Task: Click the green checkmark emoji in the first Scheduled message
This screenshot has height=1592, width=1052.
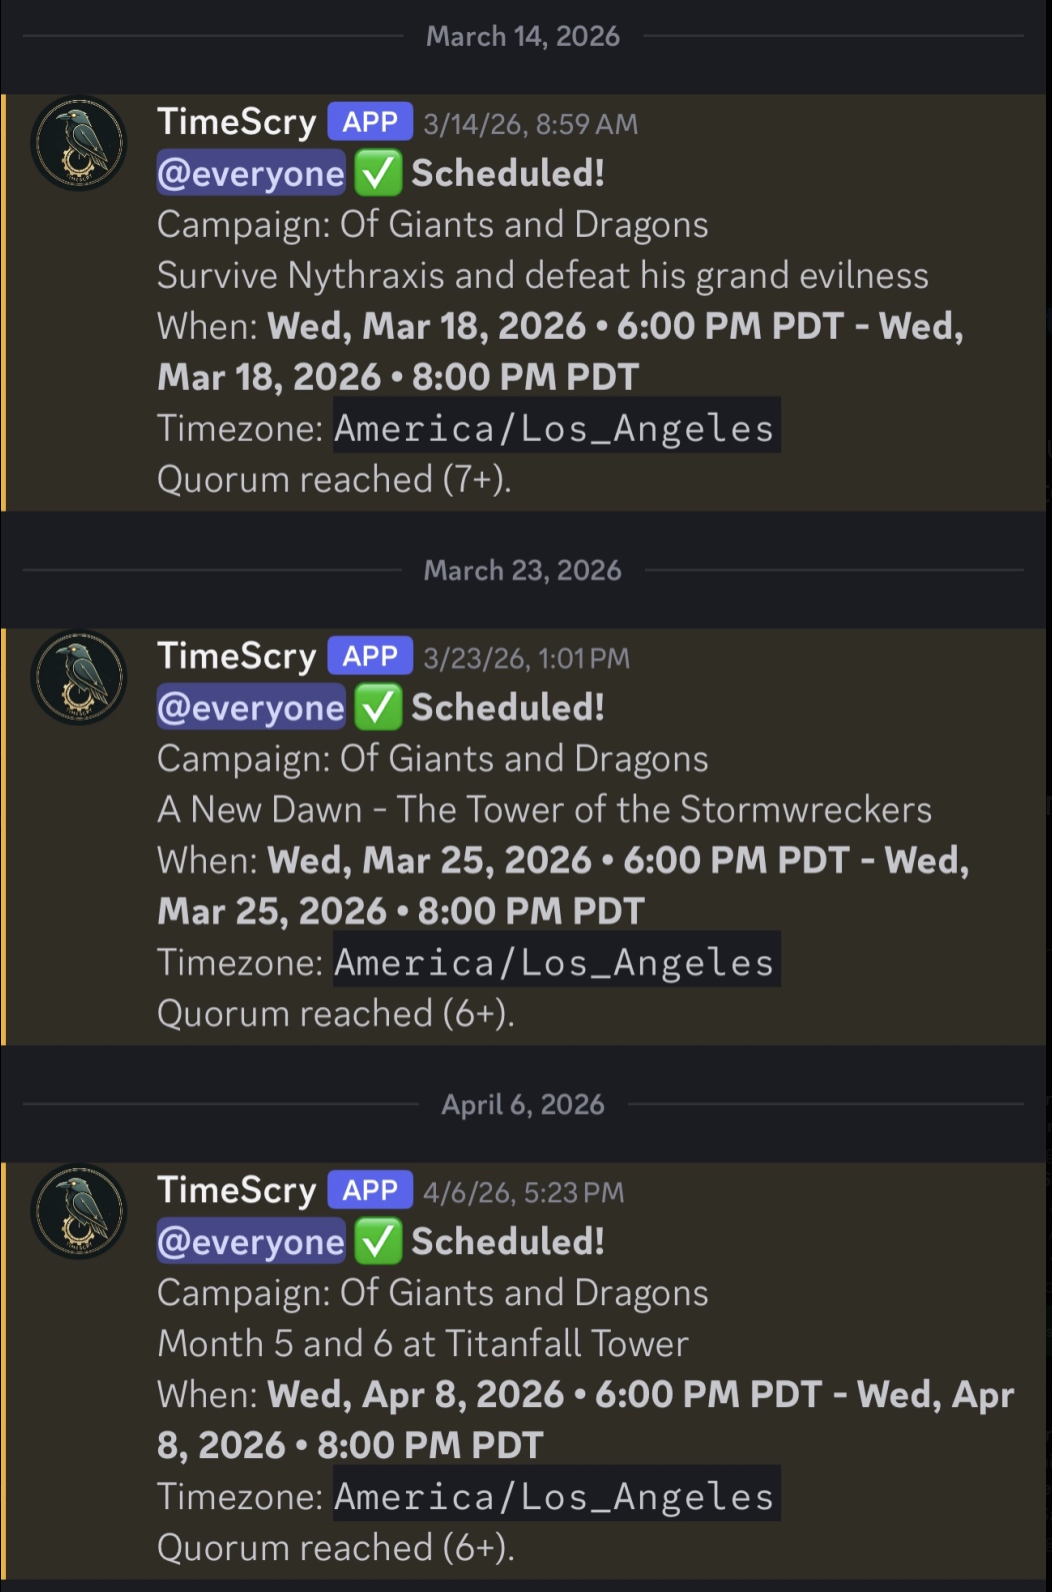Action: pos(379,172)
